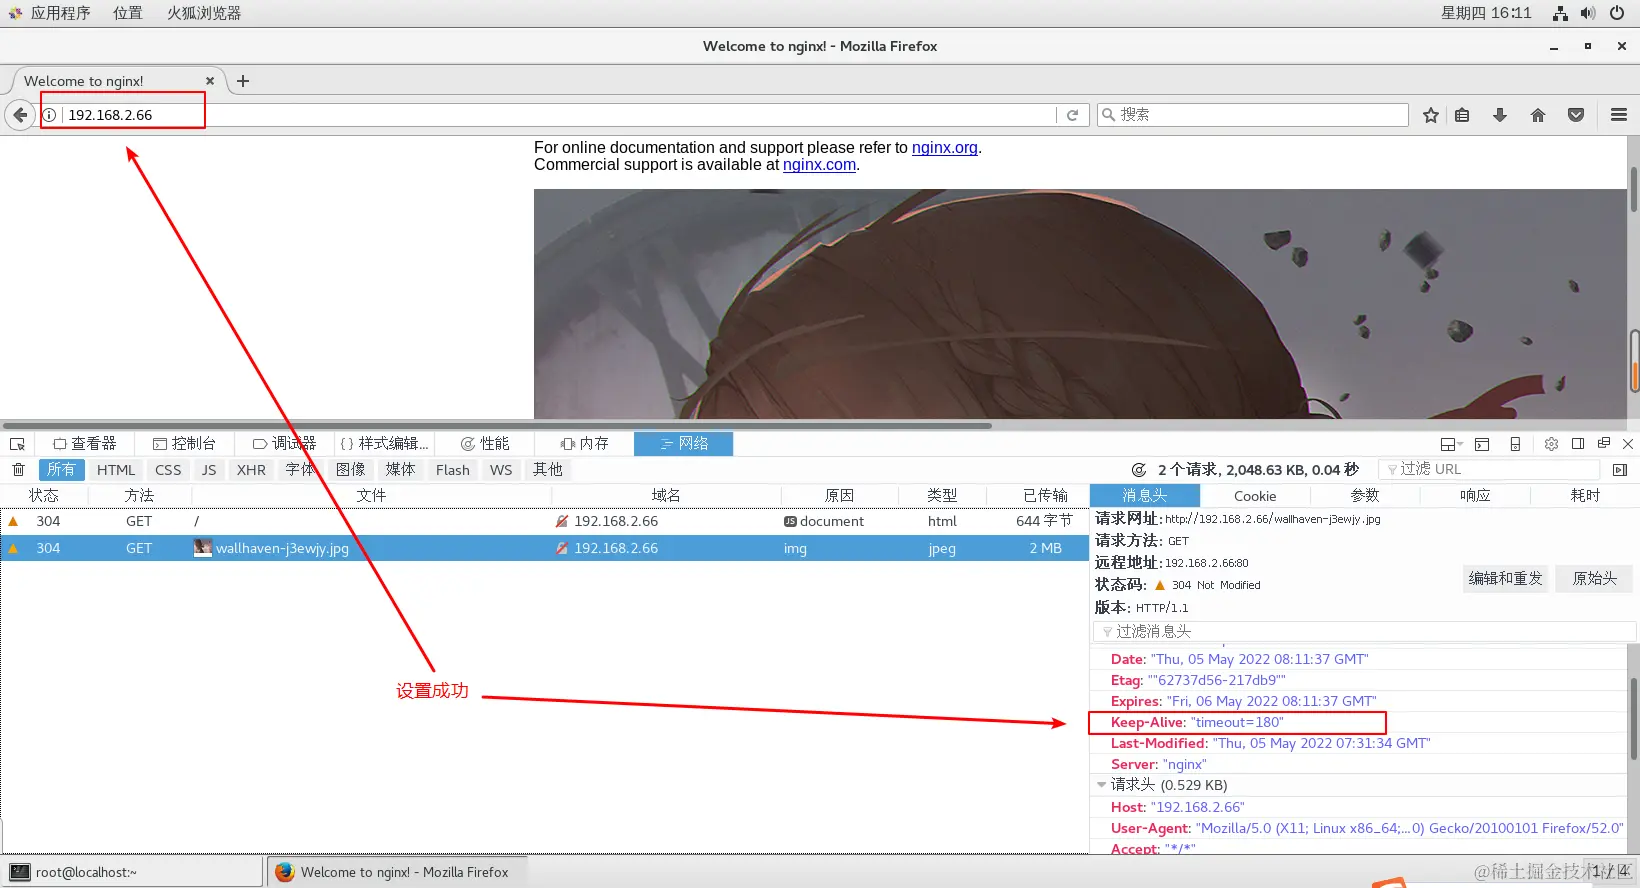Viewport: 1640px width, 888px height.
Task: Toggle the WS request filter
Action: [x=501, y=470]
